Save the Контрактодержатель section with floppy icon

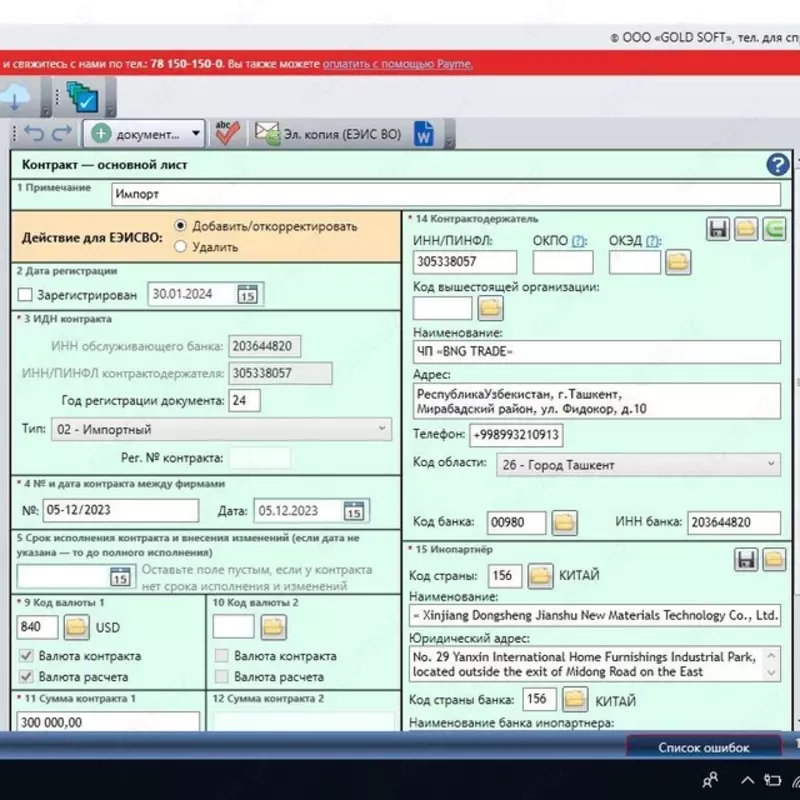click(x=717, y=230)
